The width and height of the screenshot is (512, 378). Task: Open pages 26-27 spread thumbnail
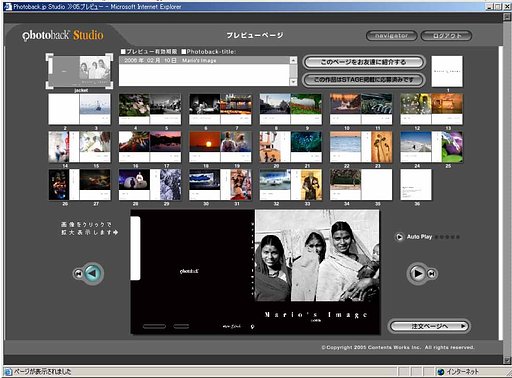pos(79,184)
